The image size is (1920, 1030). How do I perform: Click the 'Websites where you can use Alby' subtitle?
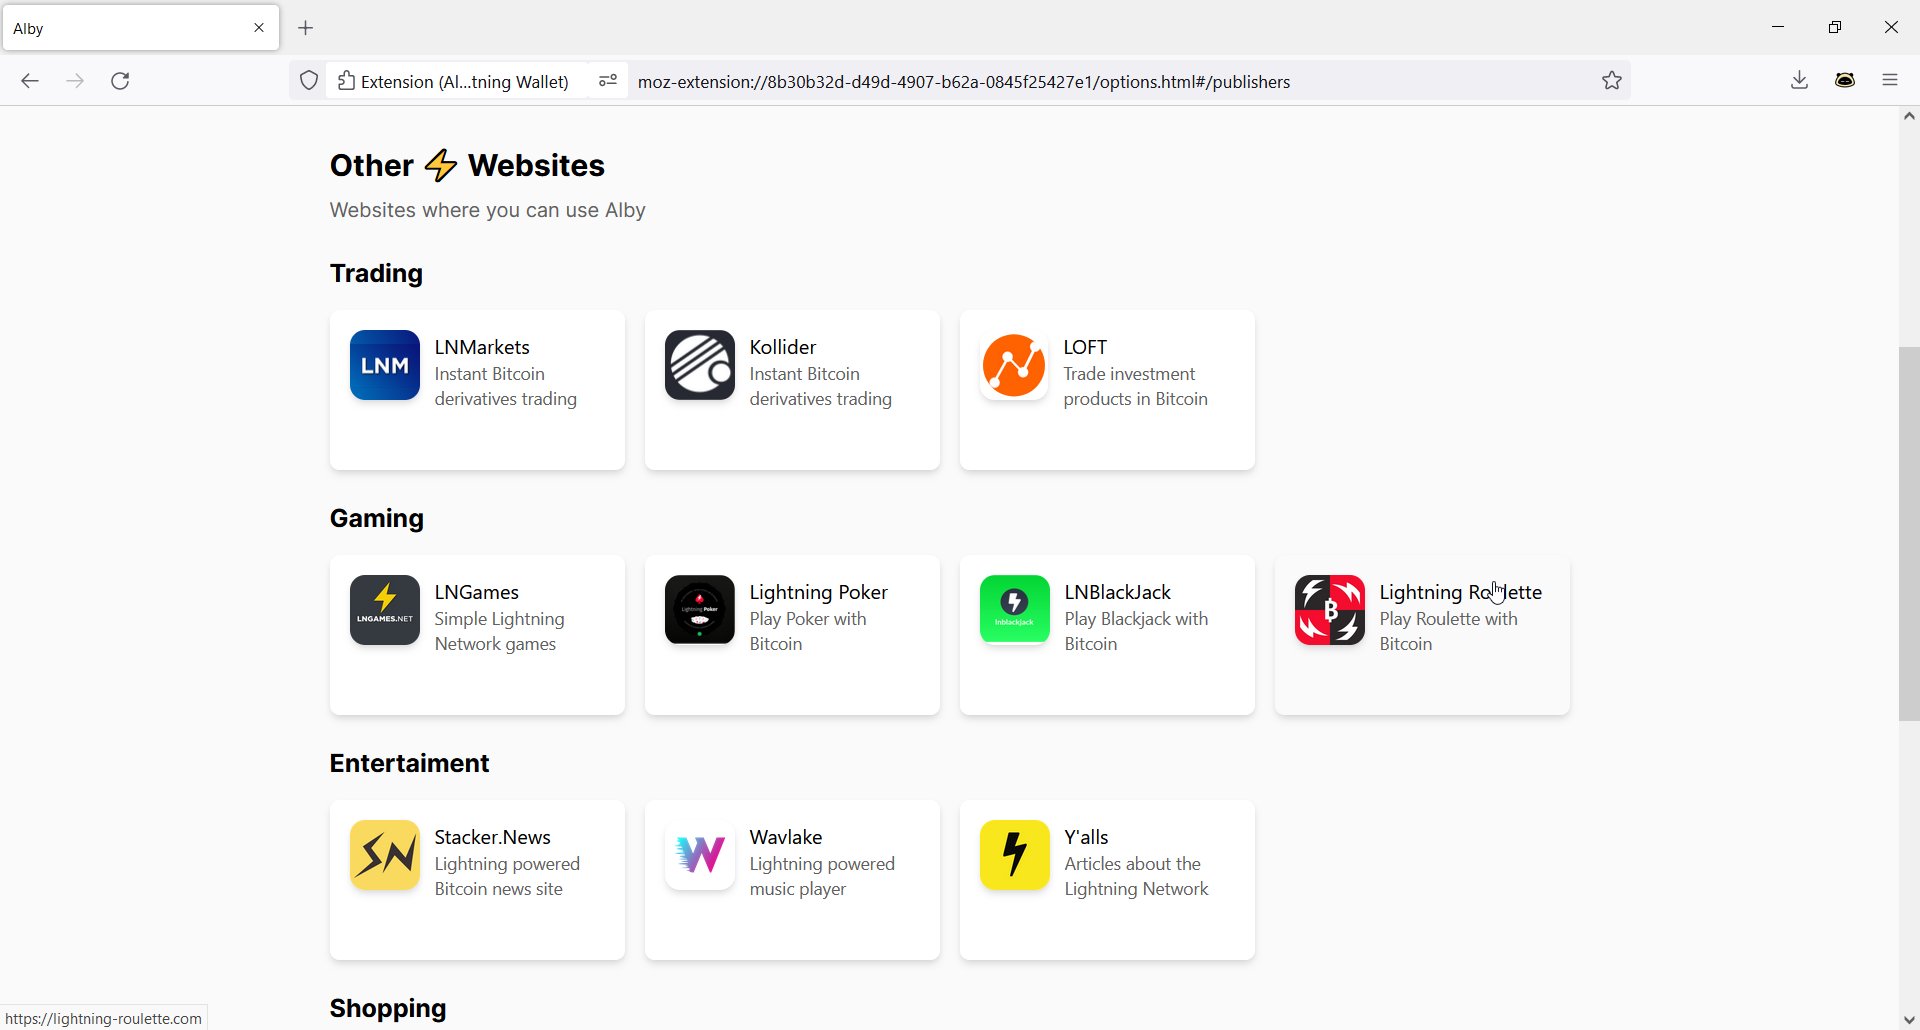(488, 210)
